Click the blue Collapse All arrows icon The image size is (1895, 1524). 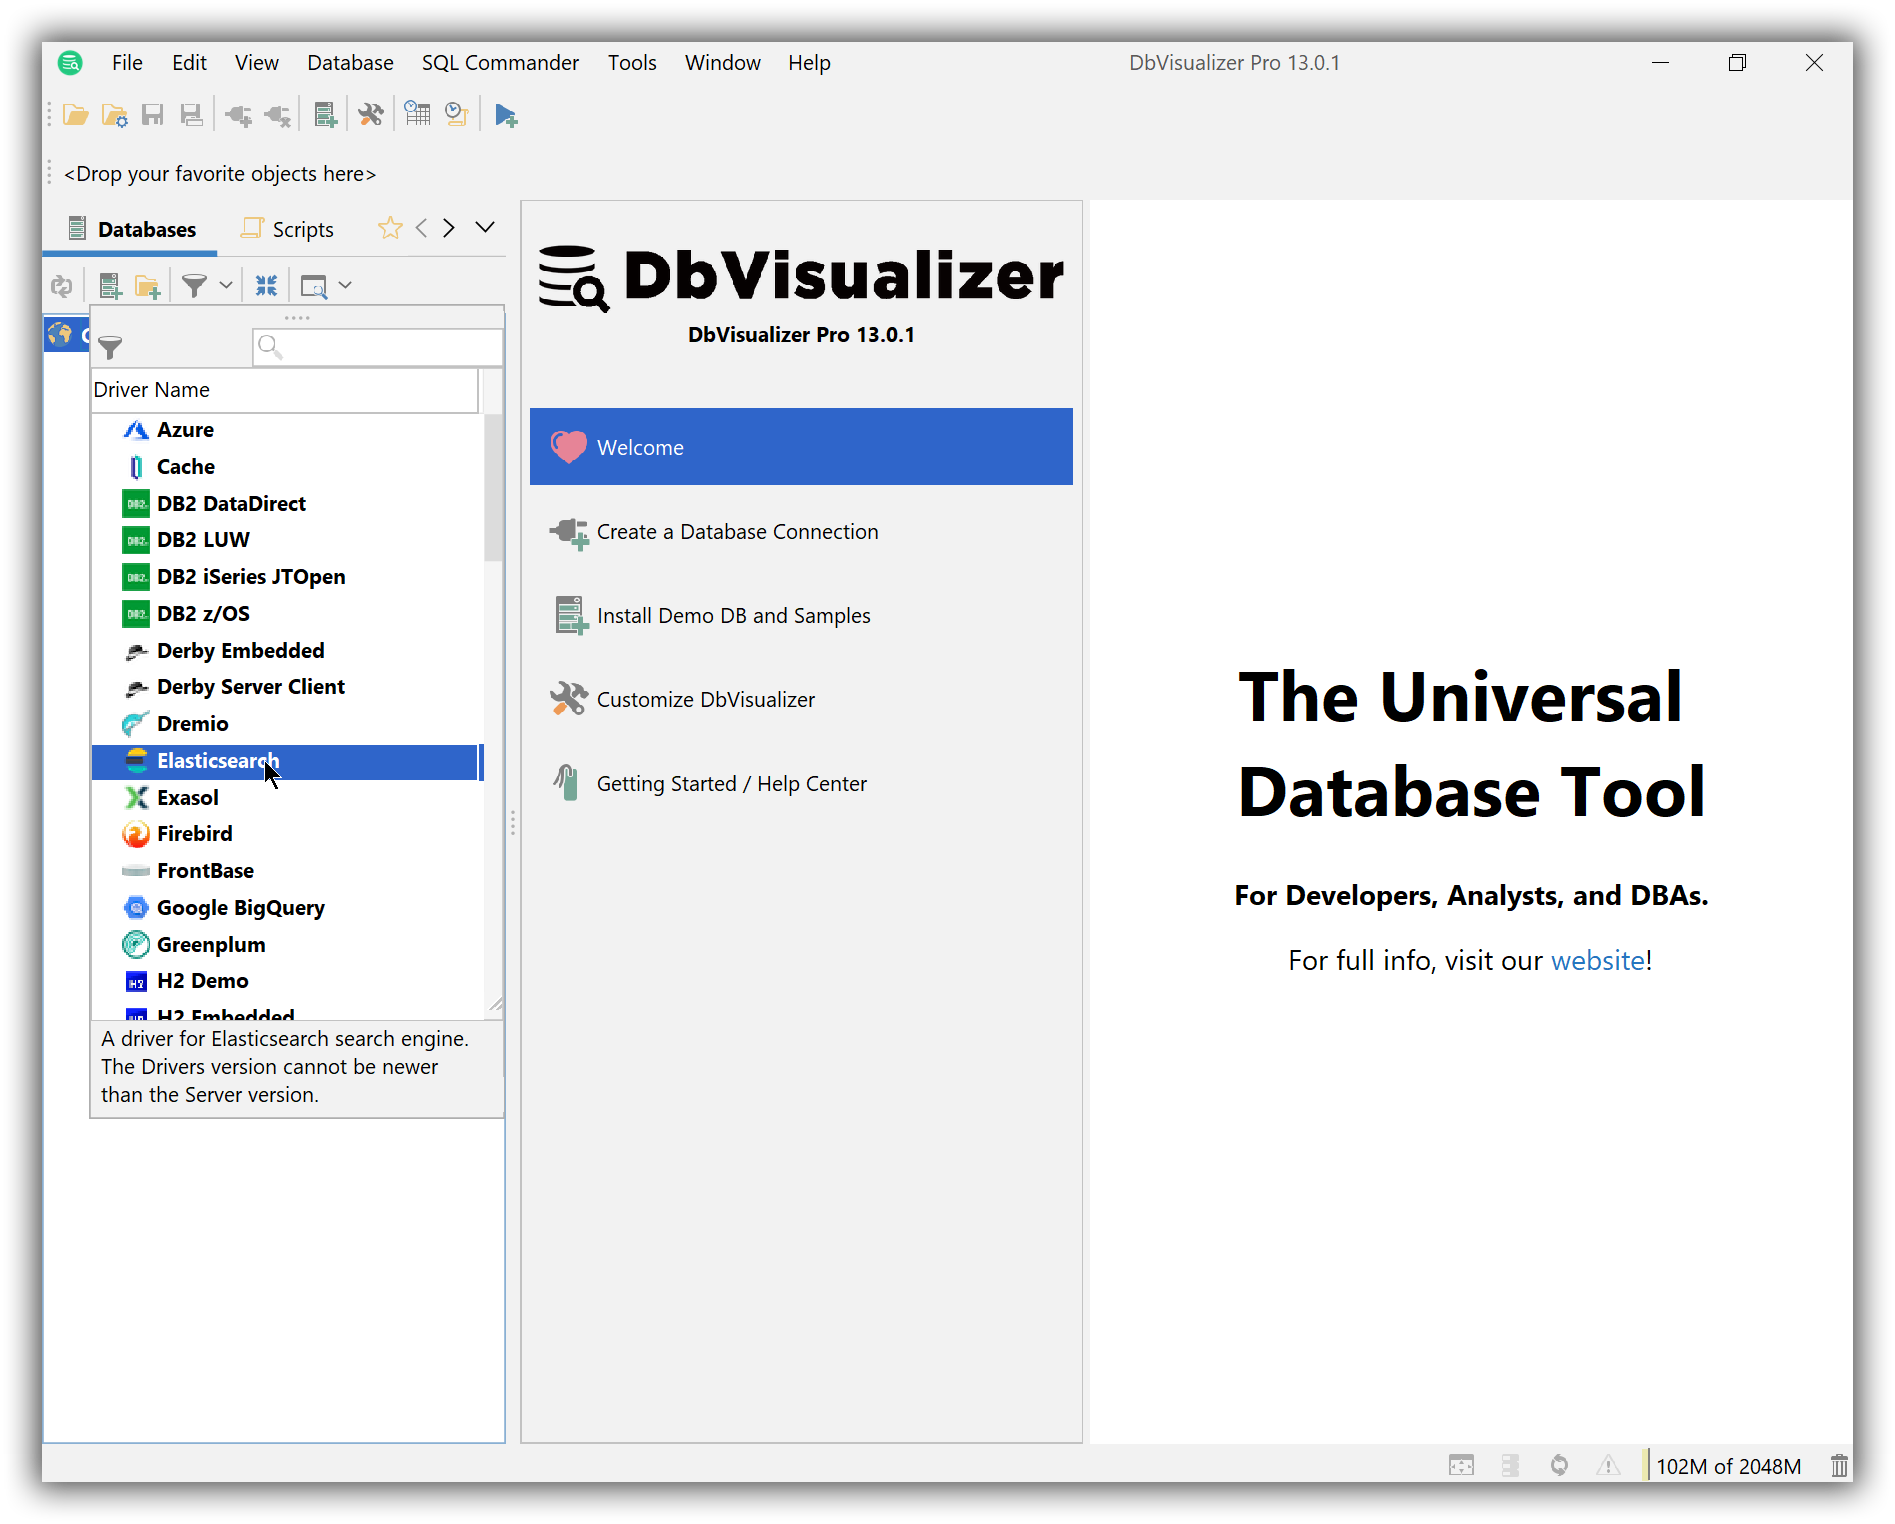266,286
